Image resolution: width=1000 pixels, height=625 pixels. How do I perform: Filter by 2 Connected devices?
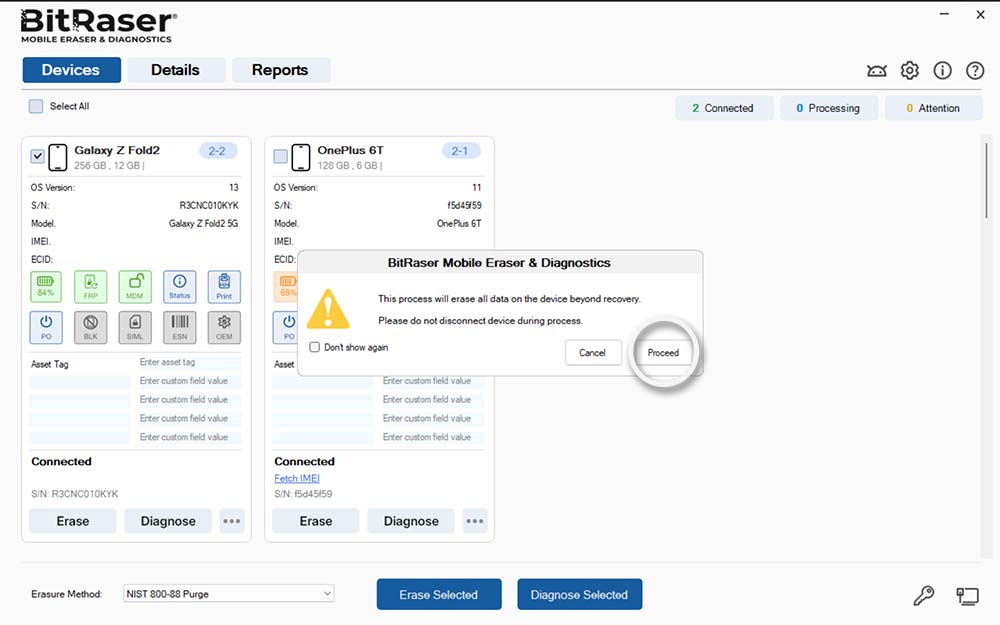(x=724, y=108)
